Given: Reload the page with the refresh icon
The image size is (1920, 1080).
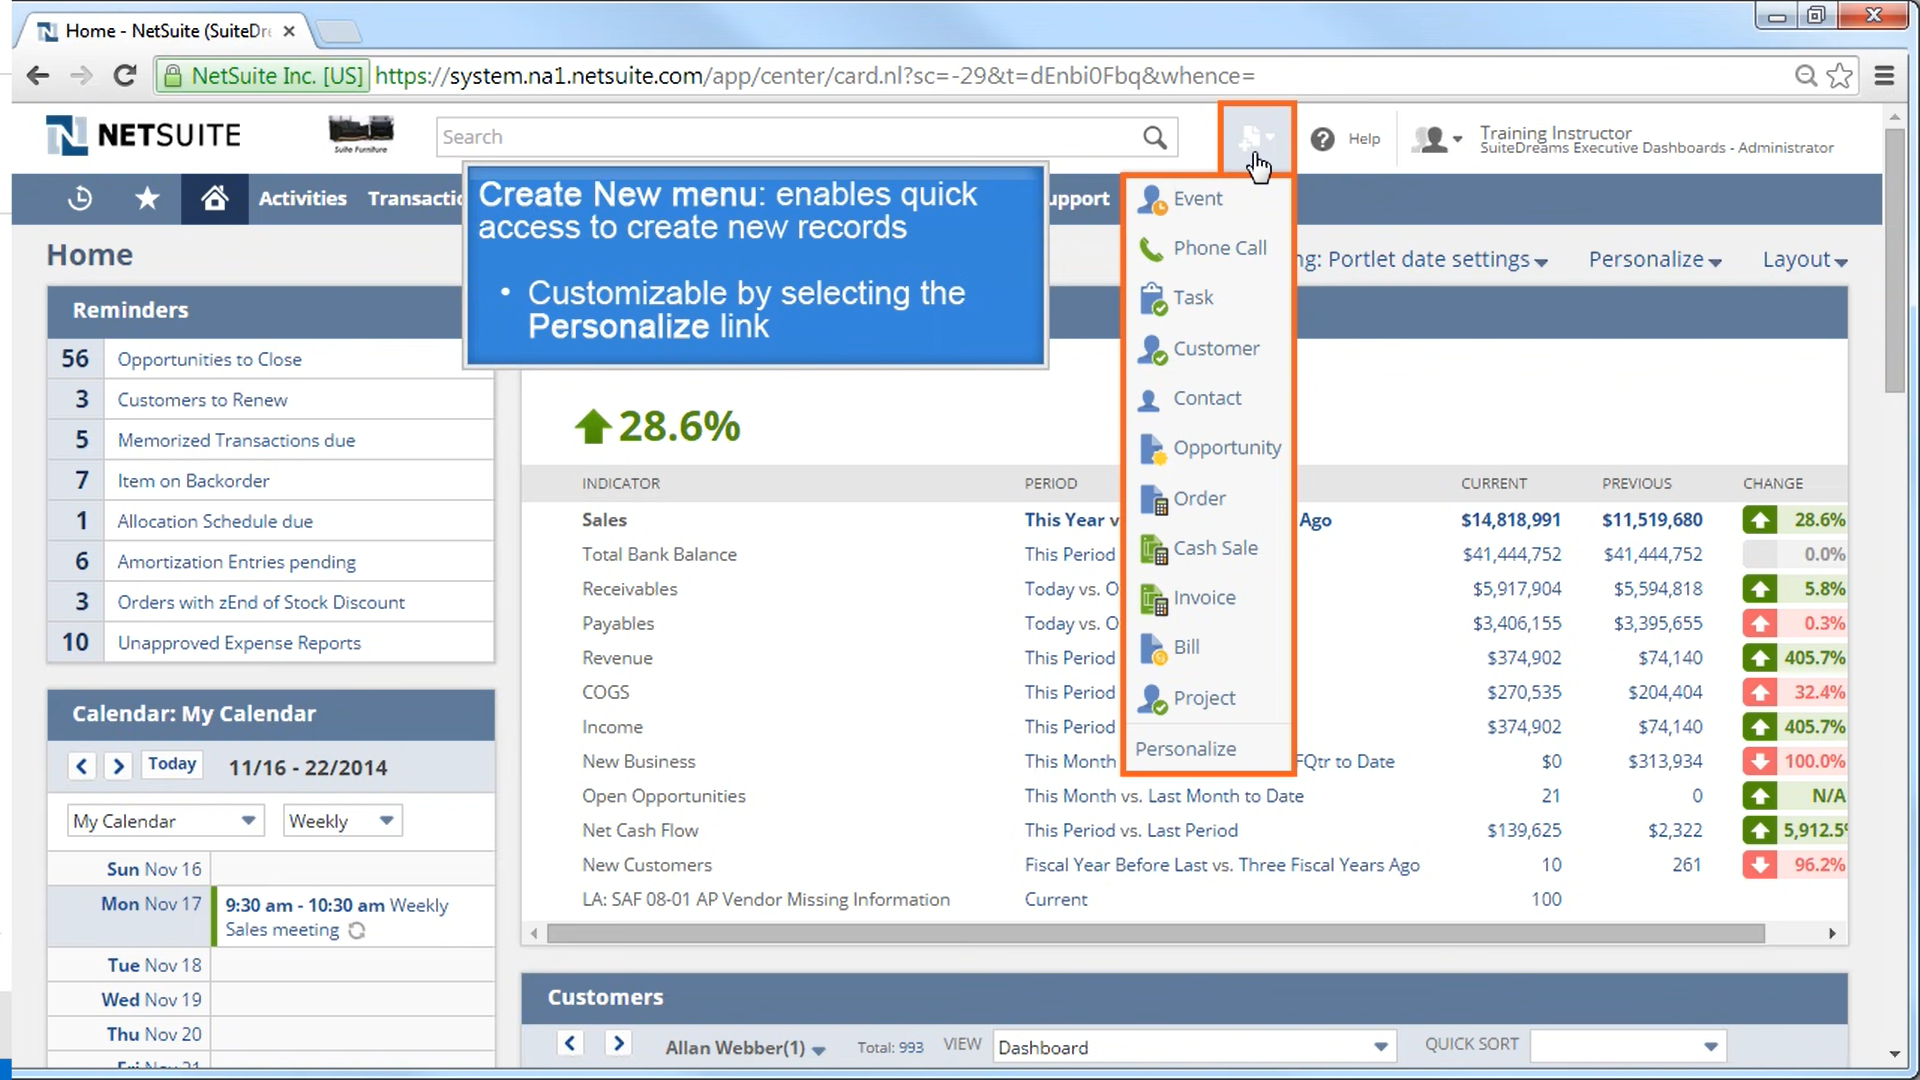Looking at the screenshot, I should (x=125, y=75).
